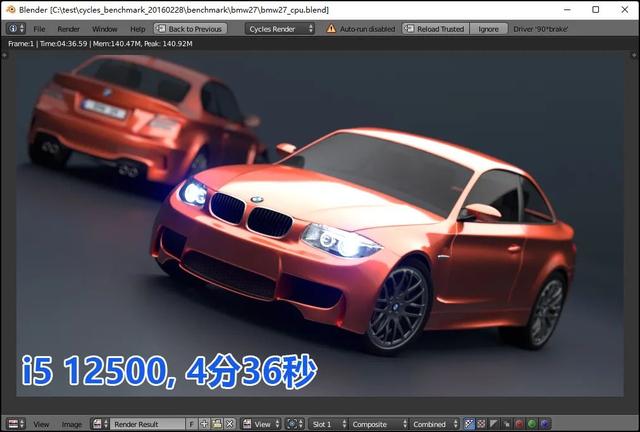The height and width of the screenshot is (432, 640).
Task: Toggle fake user F button
Action: (x=191, y=424)
